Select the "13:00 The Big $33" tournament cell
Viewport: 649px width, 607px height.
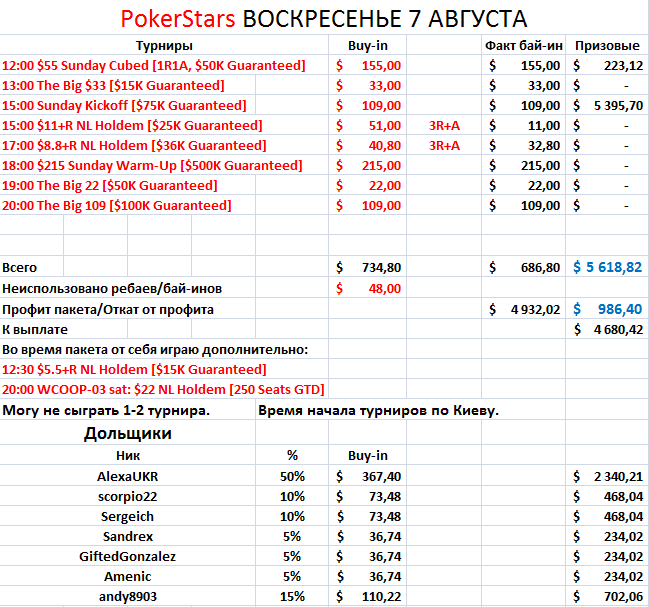113,85
